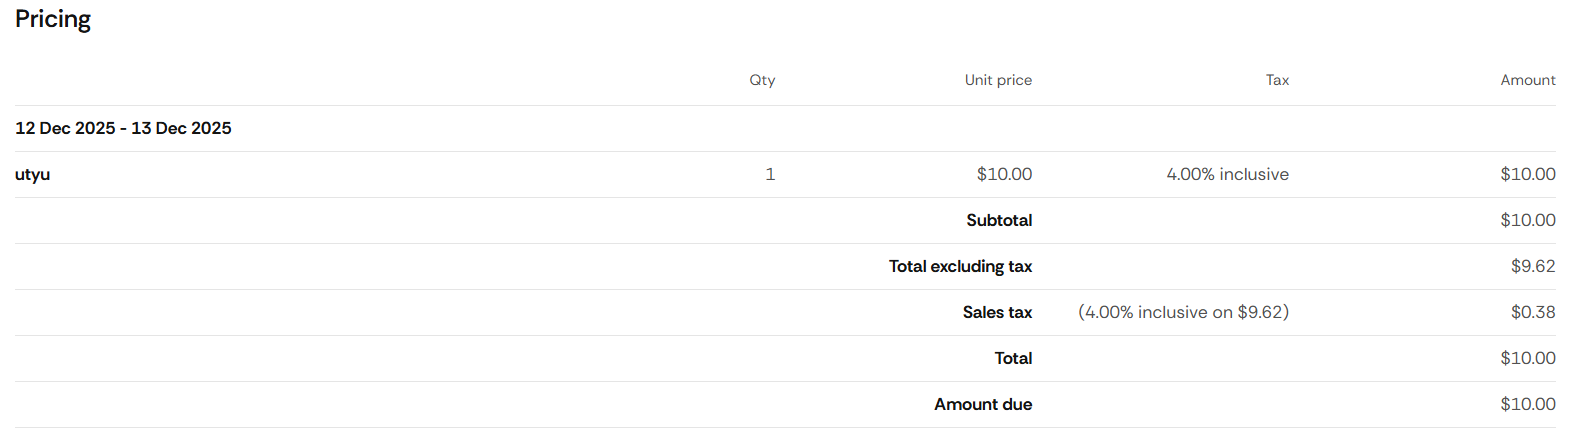The image size is (1582, 440).
Task: Click the Total label
Action: pos(1013,358)
